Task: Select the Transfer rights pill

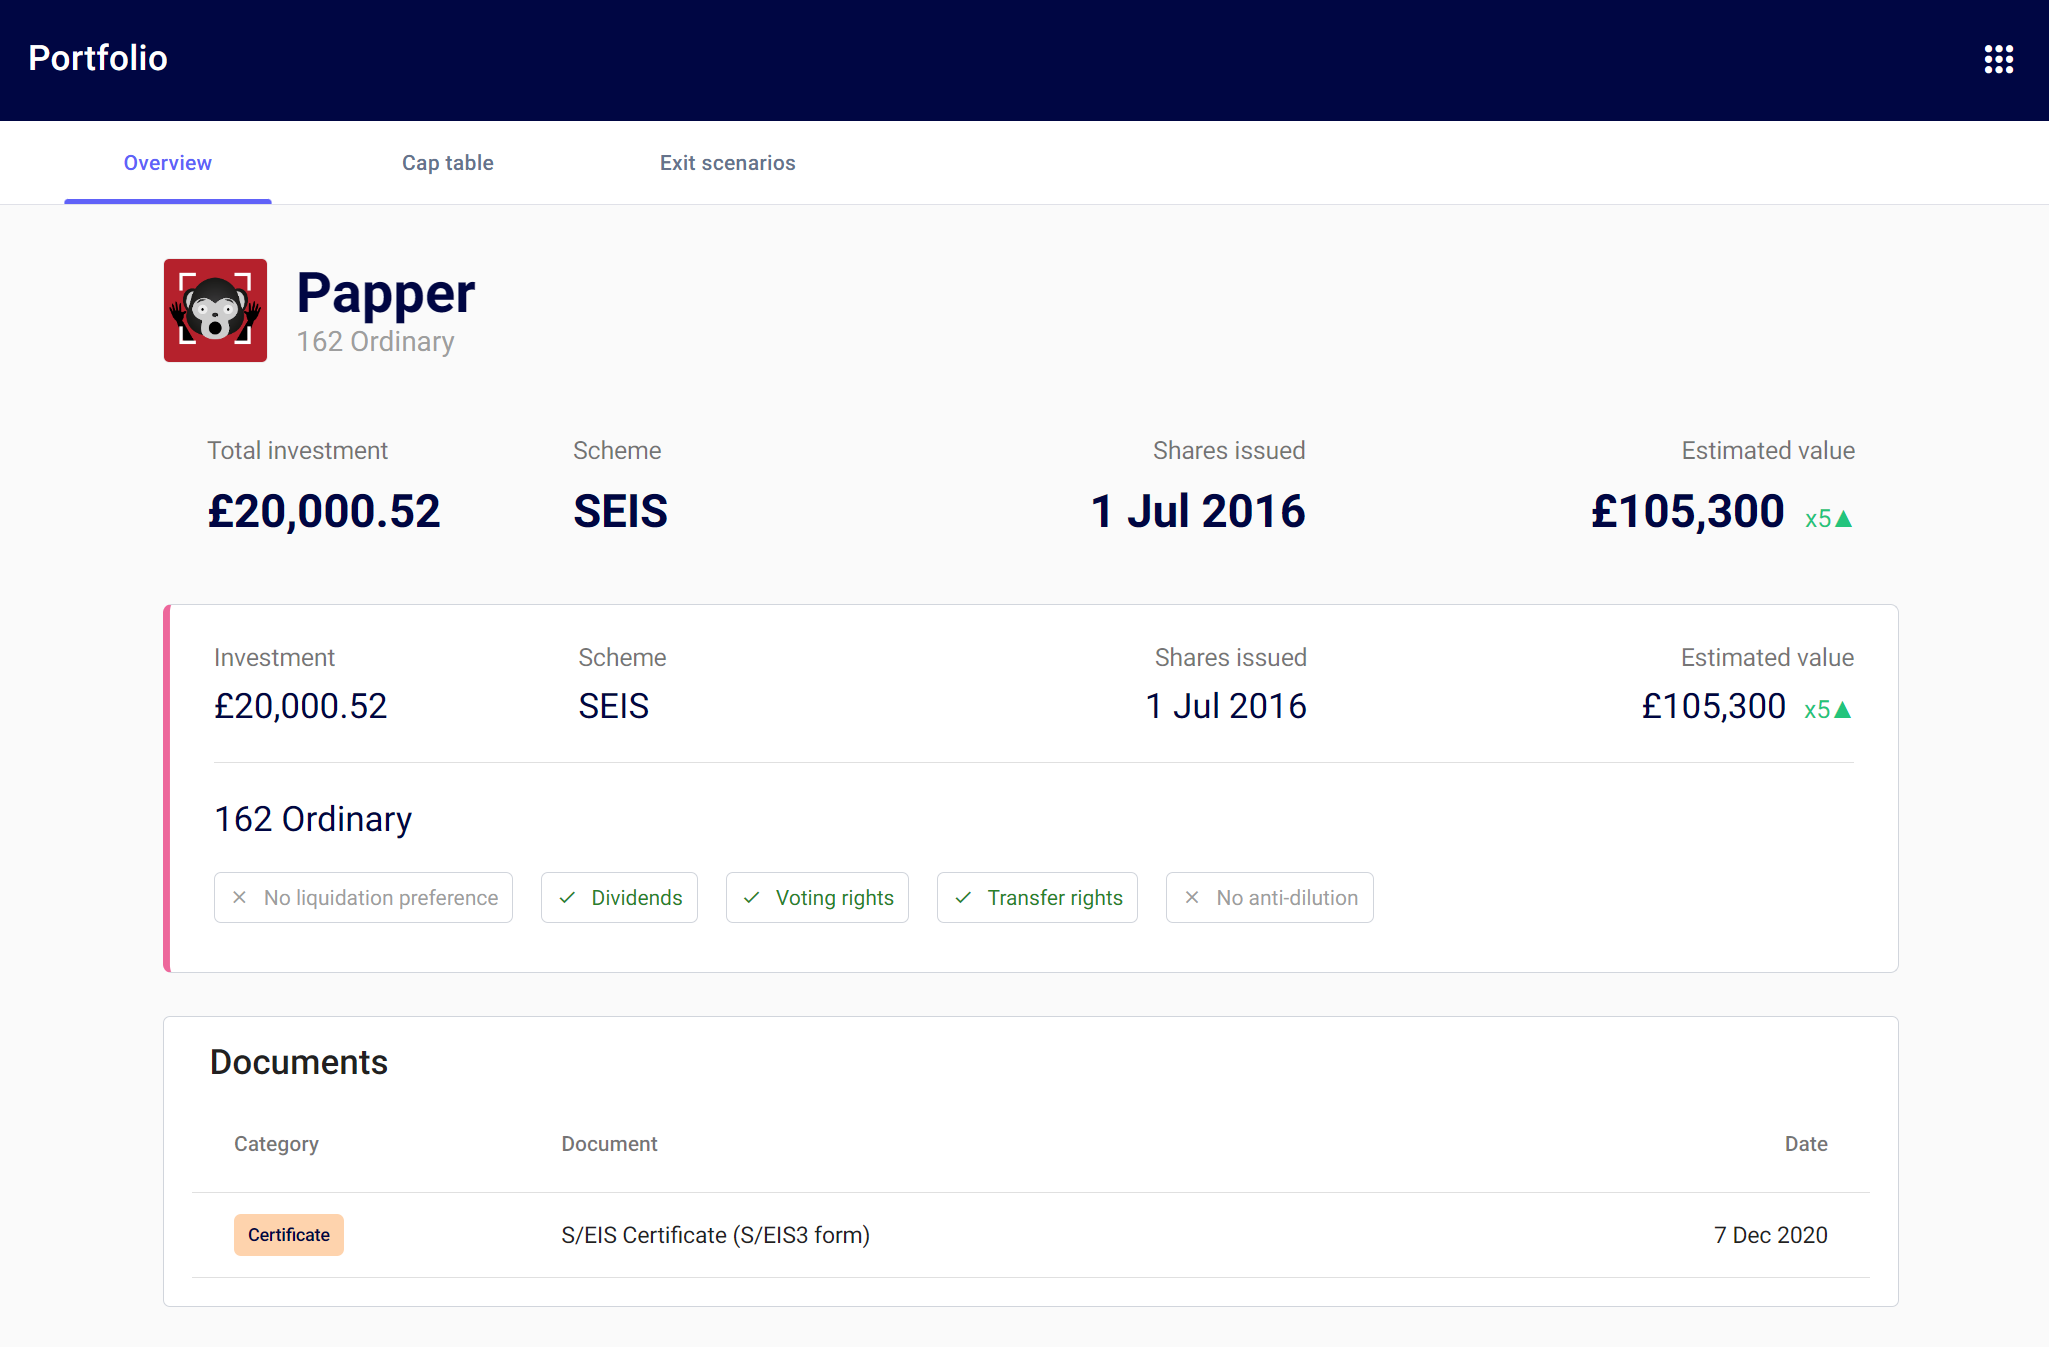Action: [1037, 897]
